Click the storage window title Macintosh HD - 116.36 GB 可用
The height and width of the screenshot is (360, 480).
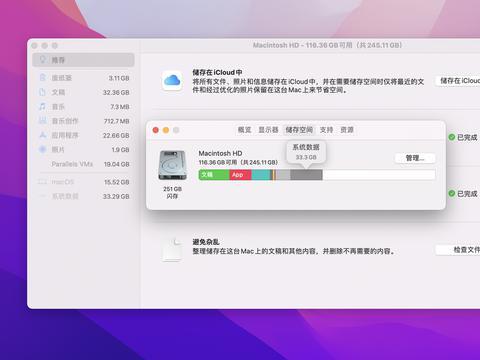[327, 45]
